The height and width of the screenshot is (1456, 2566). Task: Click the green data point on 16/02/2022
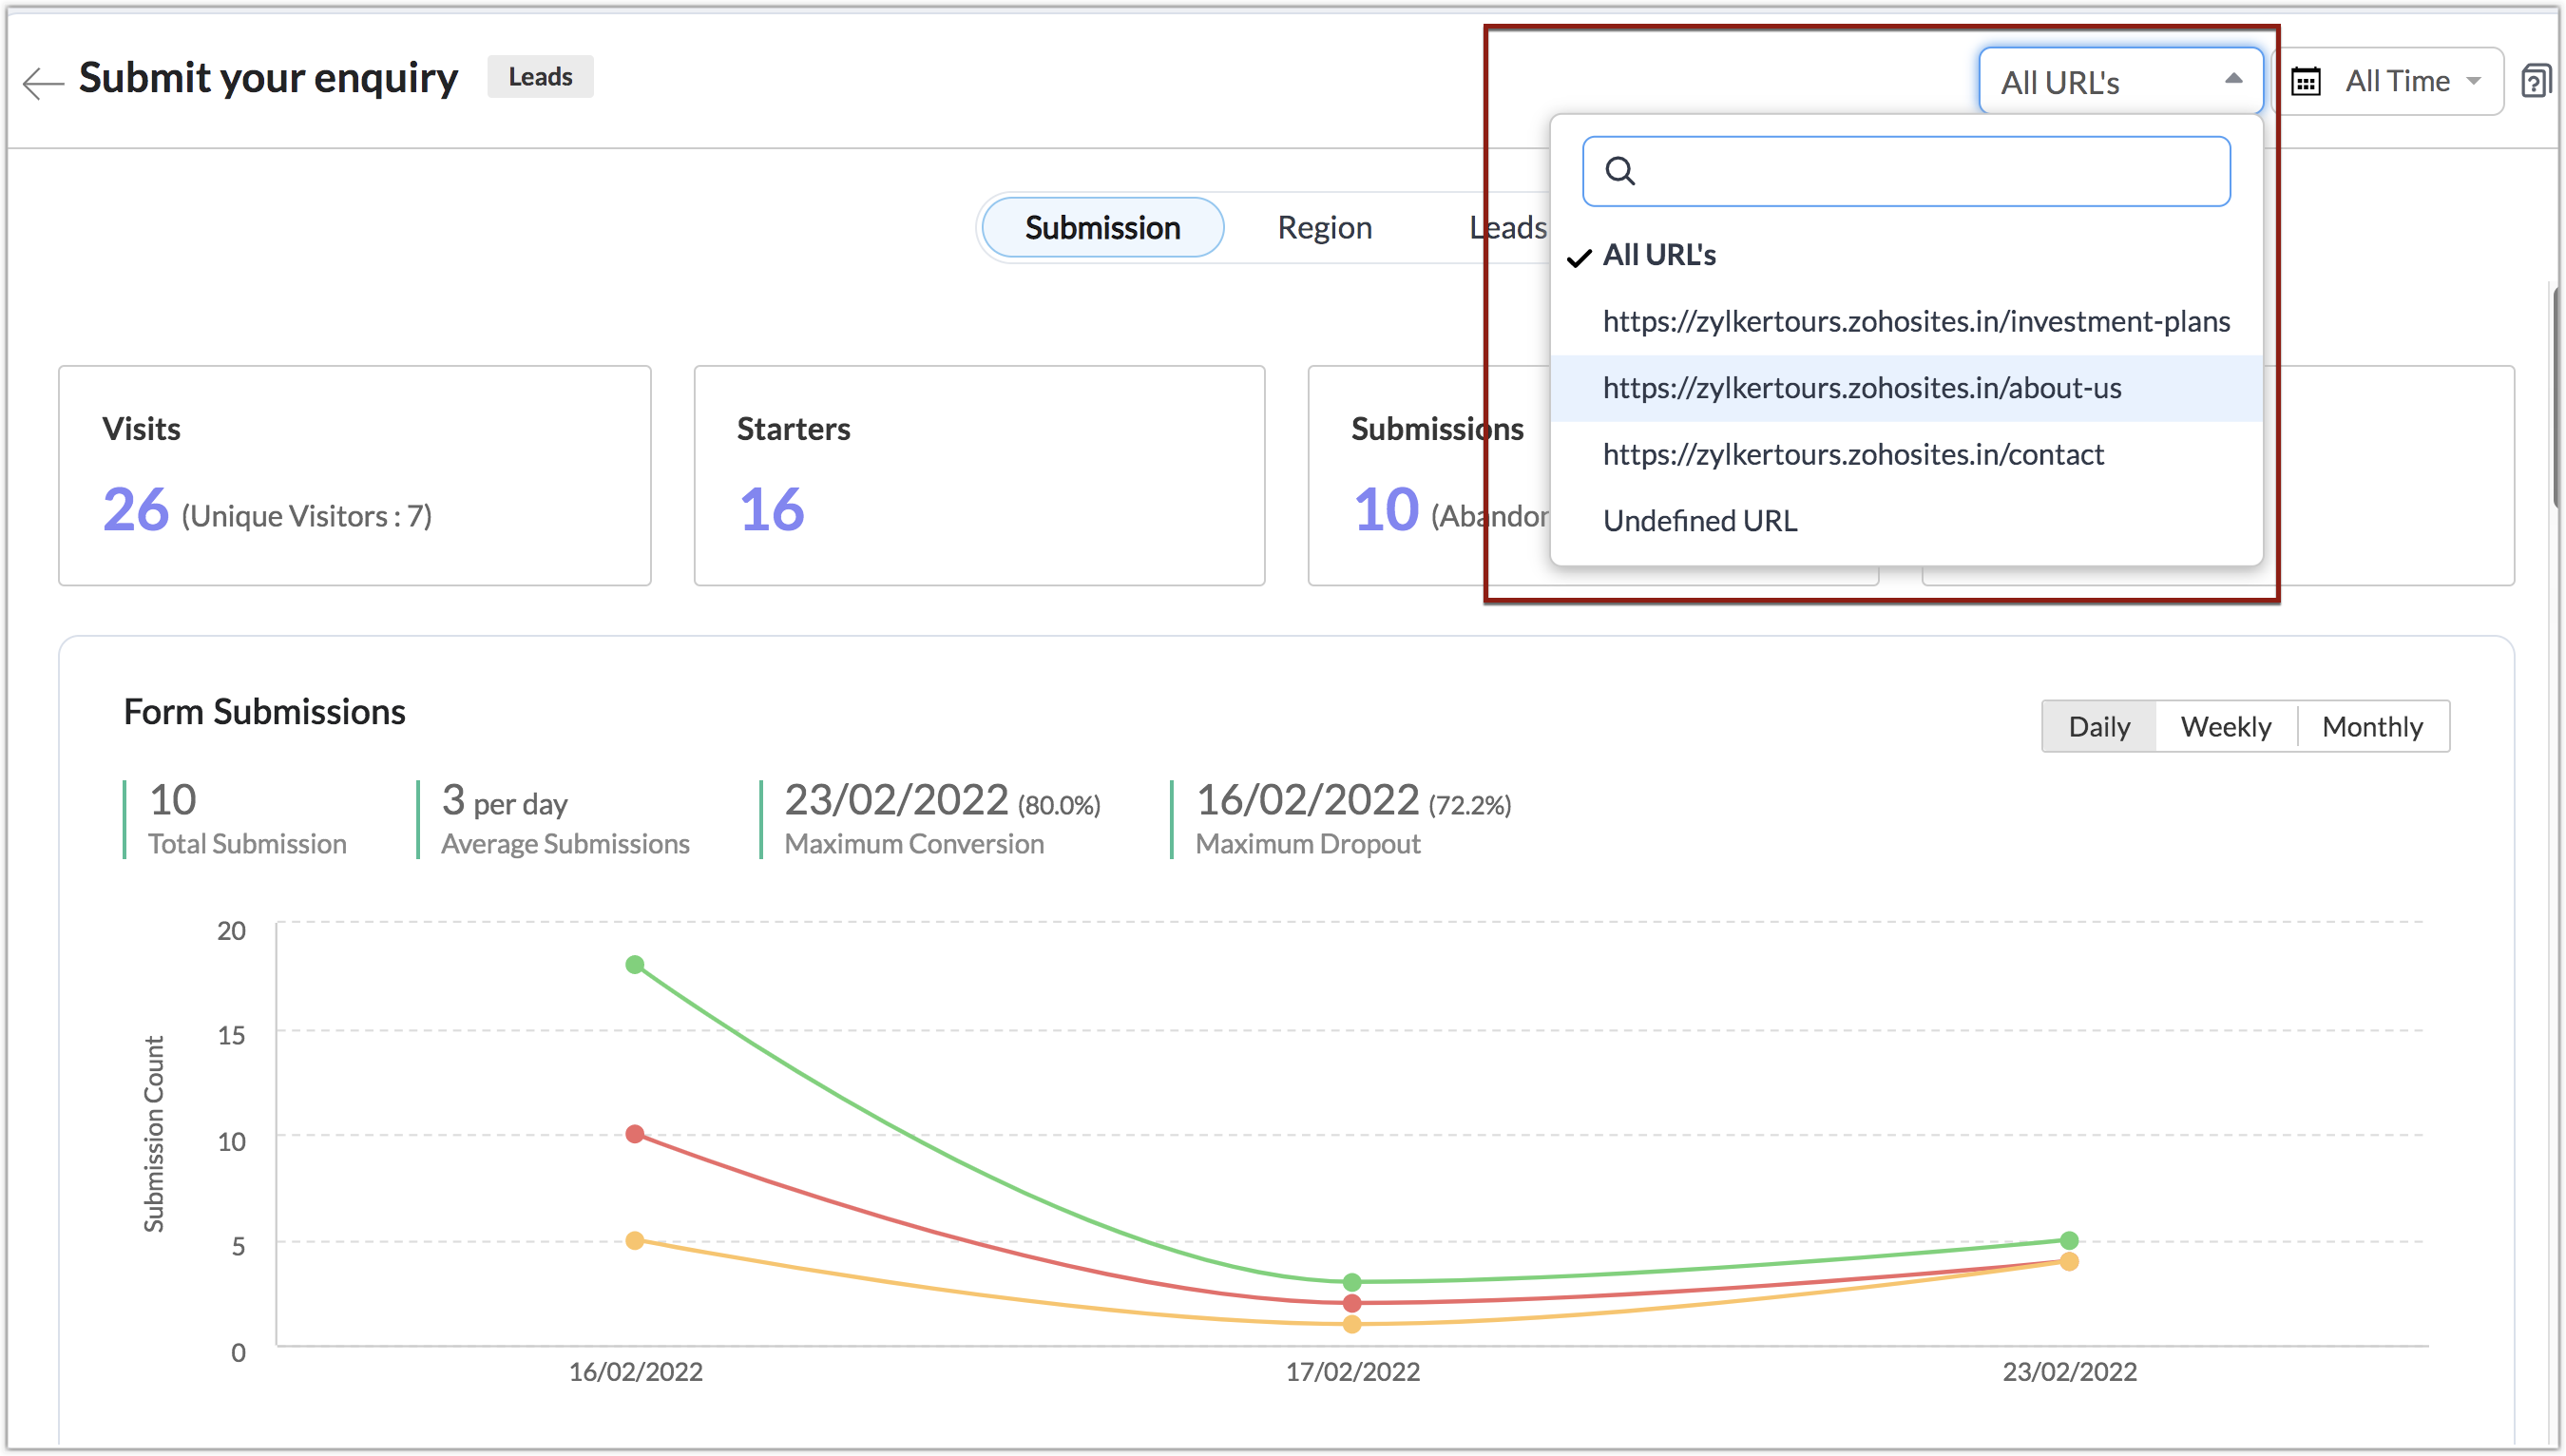point(635,964)
